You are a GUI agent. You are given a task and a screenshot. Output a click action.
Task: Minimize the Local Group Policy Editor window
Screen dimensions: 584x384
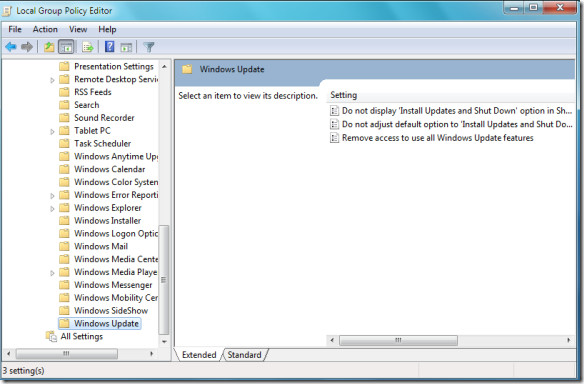click(x=514, y=8)
